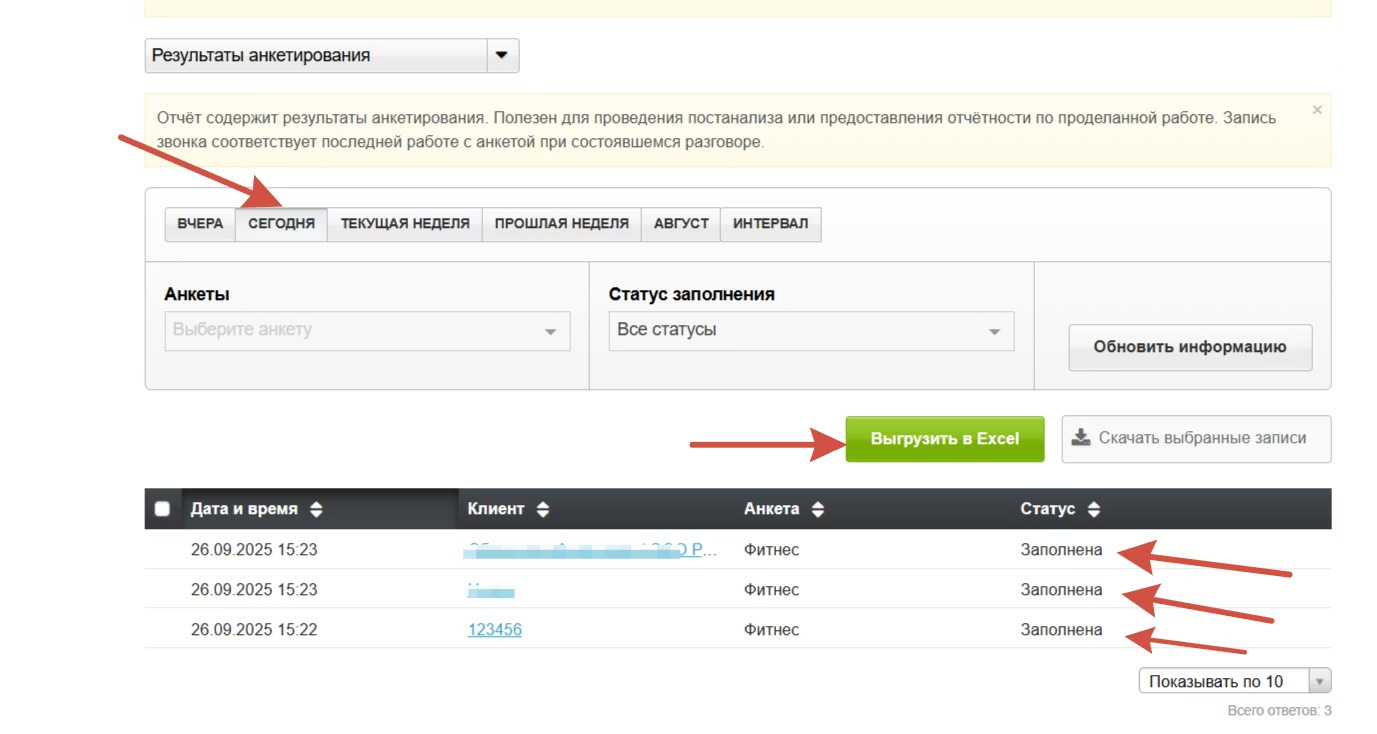Switch to the ВЧЕРА period tab
Image resolution: width=1377 pixels, height=734 pixels.
tap(200, 224)
